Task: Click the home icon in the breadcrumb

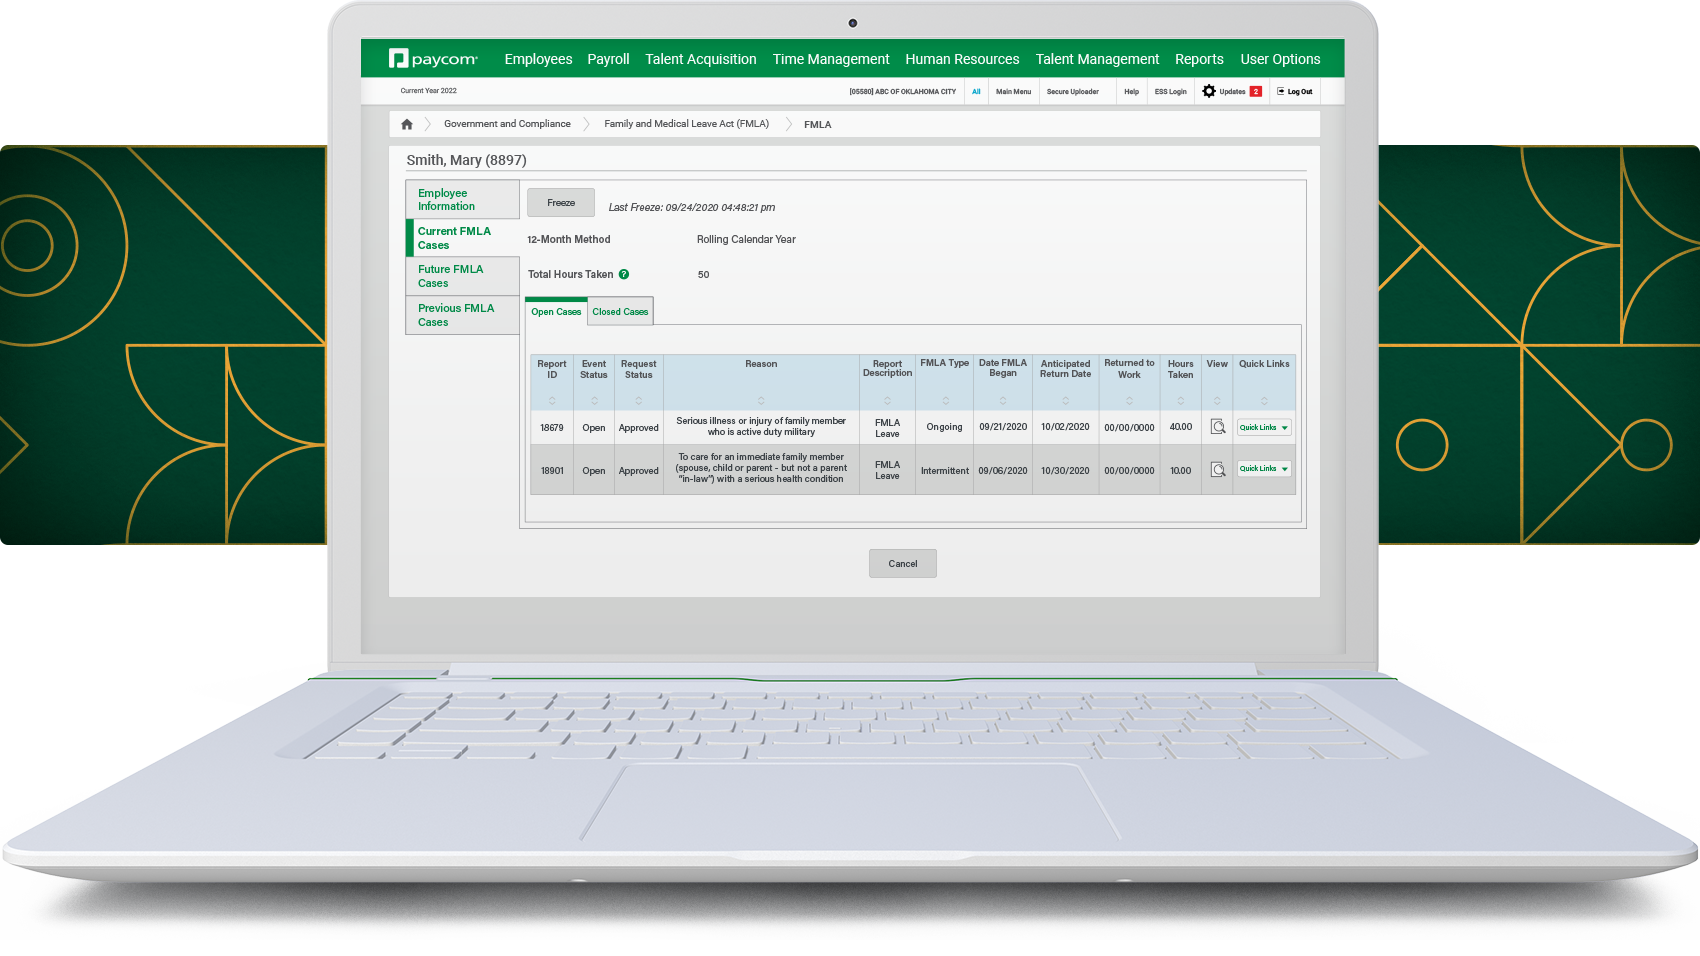Action: 407,124
